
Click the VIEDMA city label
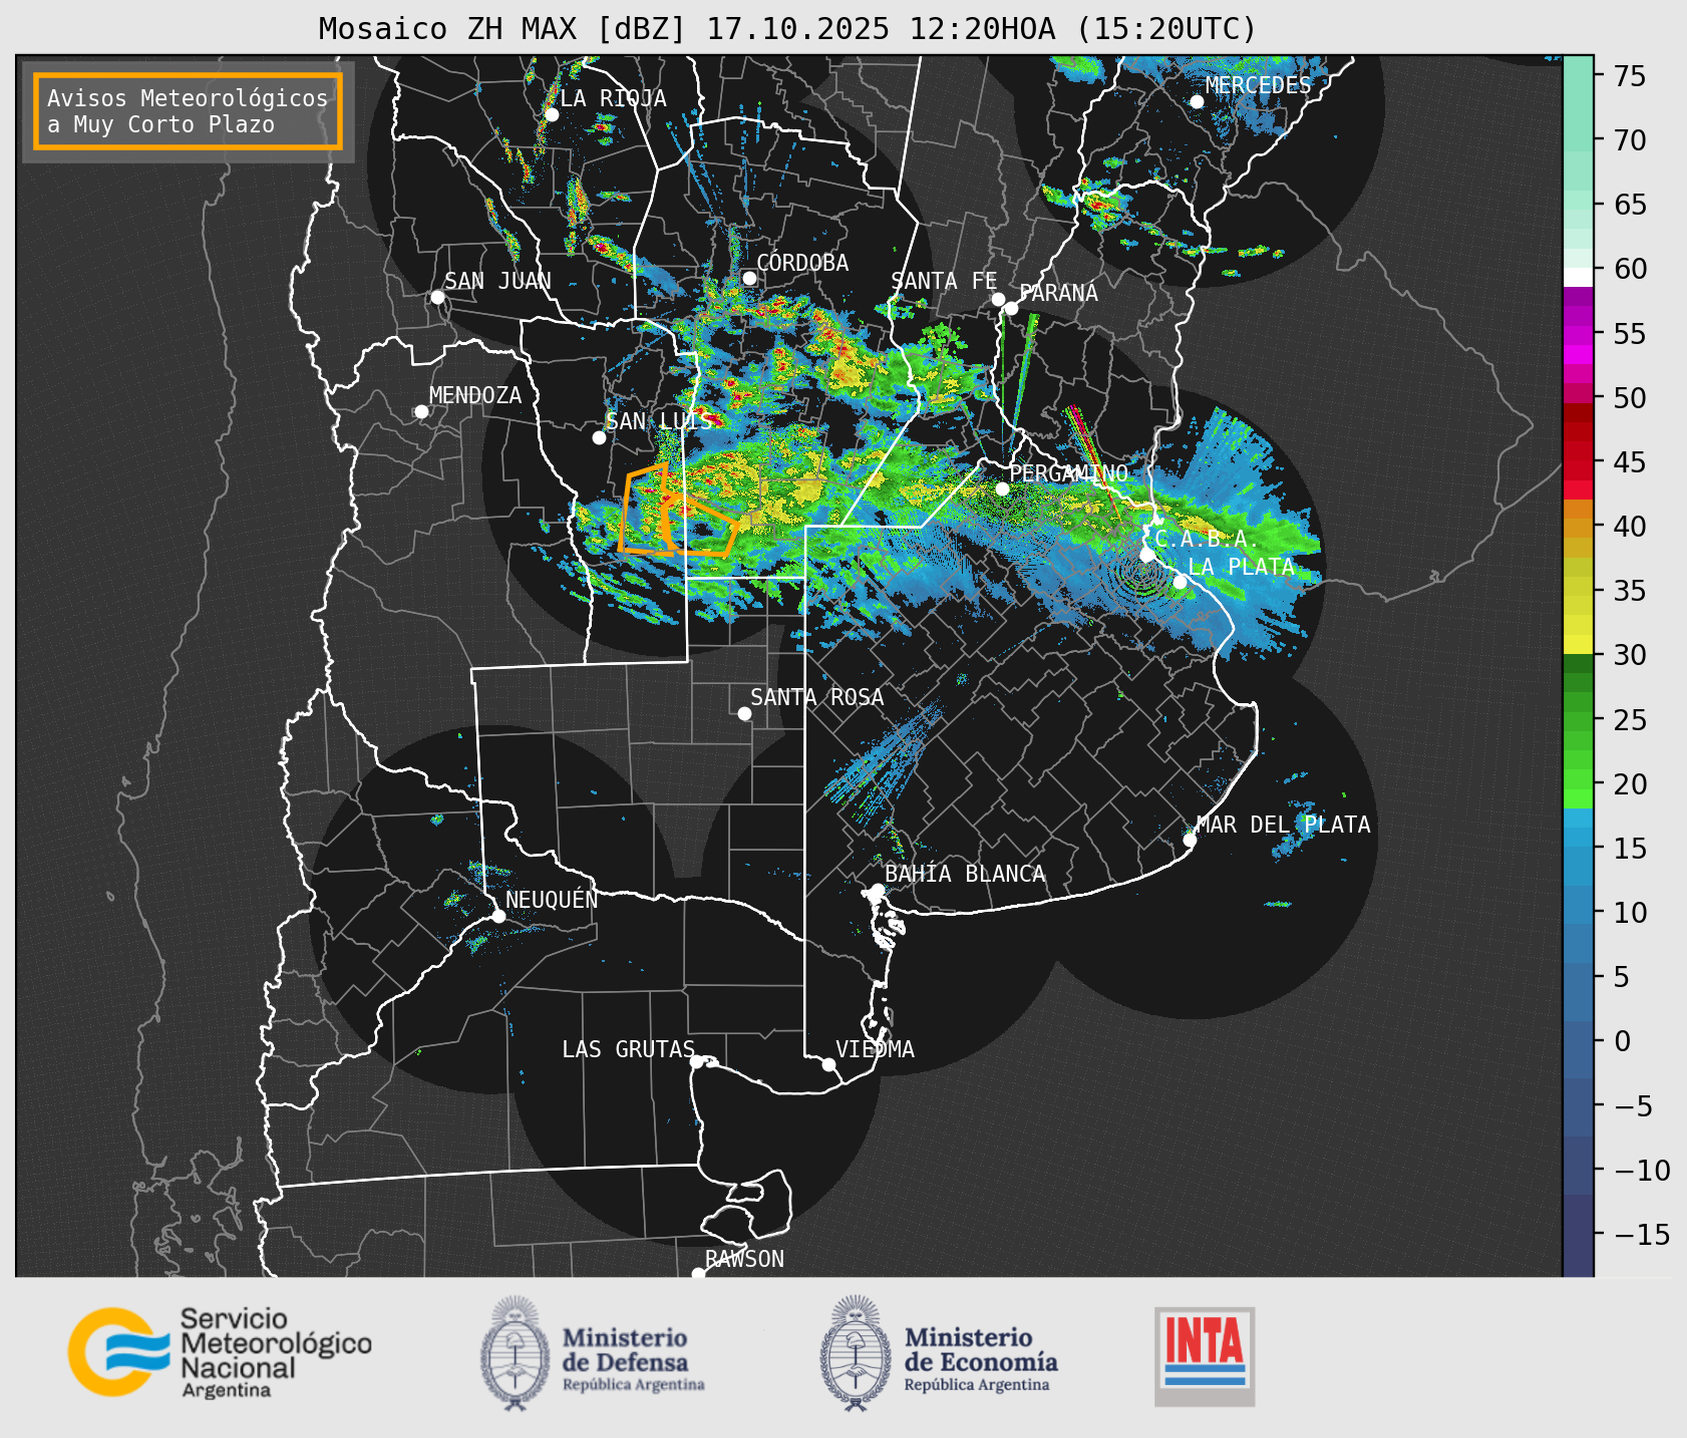tap(875, 1050)
